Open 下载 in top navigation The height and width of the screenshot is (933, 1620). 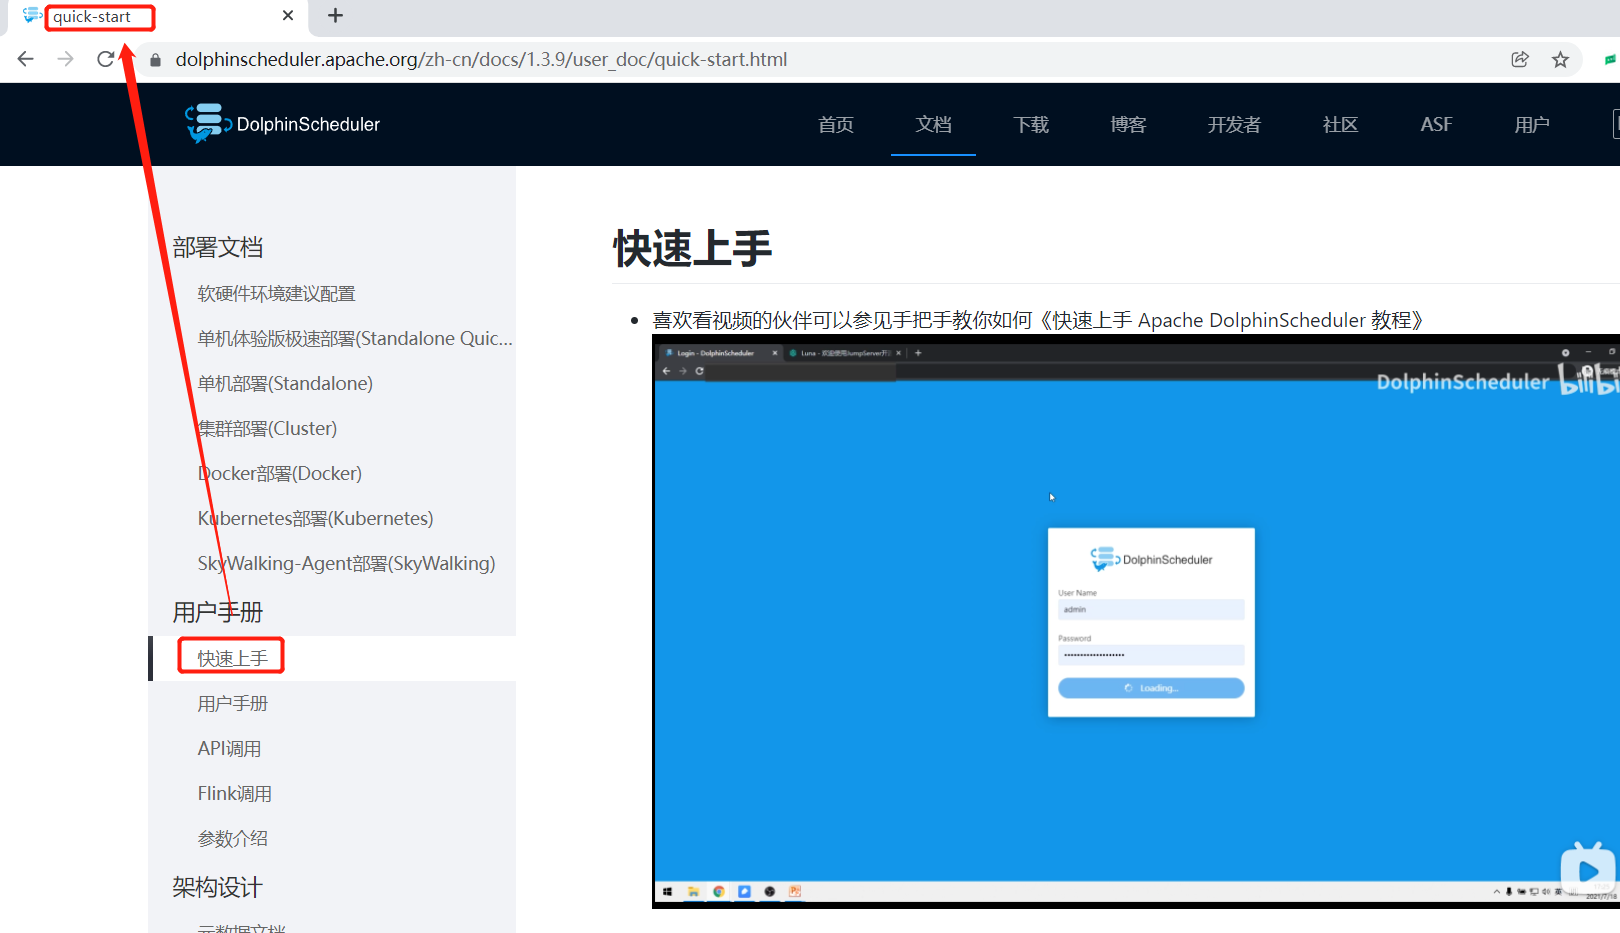(1031, 124)
